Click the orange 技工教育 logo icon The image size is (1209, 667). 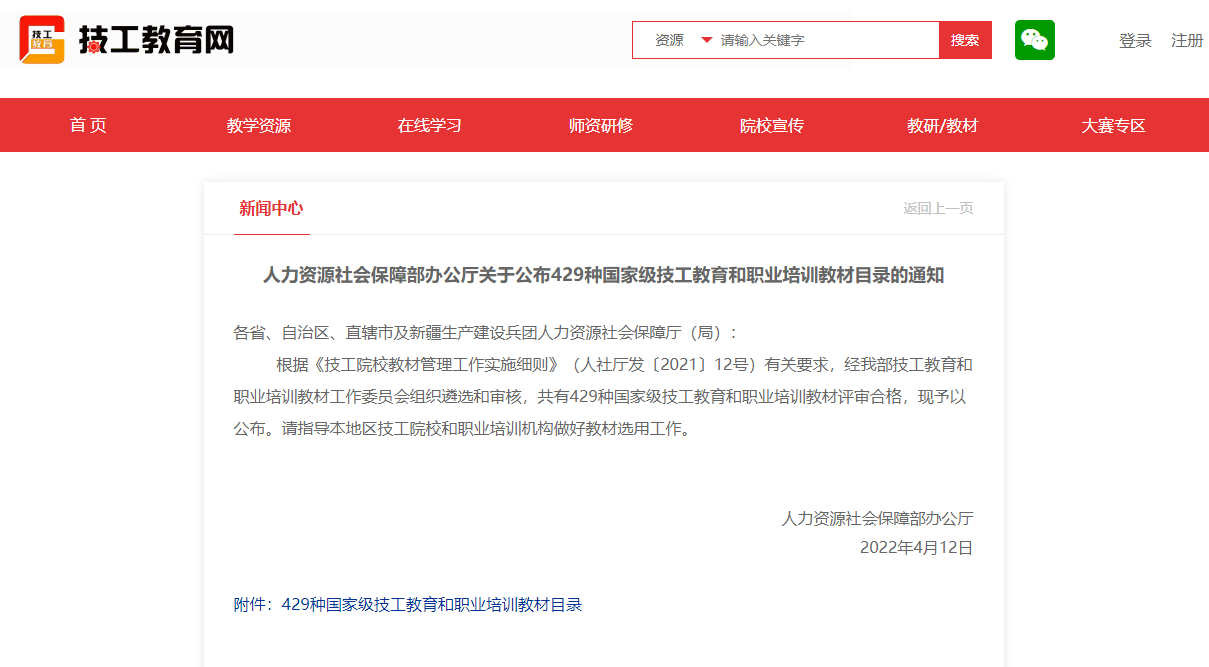pyautogui.click(x=42, y=40)
